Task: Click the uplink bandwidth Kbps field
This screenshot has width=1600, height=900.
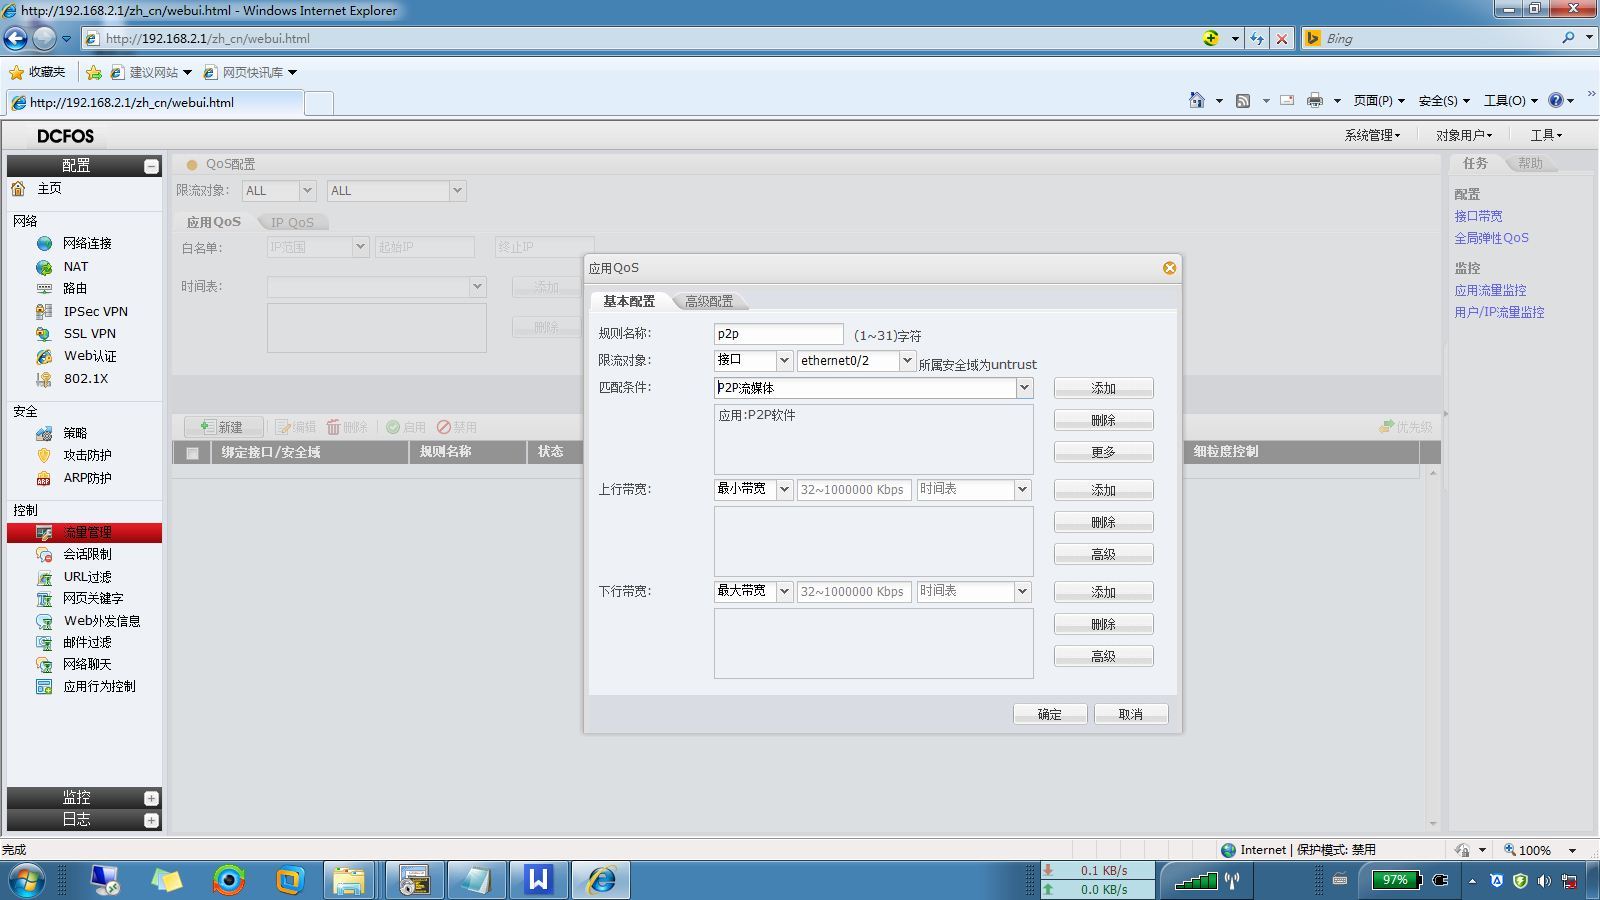Action: (x=854, y=490)
